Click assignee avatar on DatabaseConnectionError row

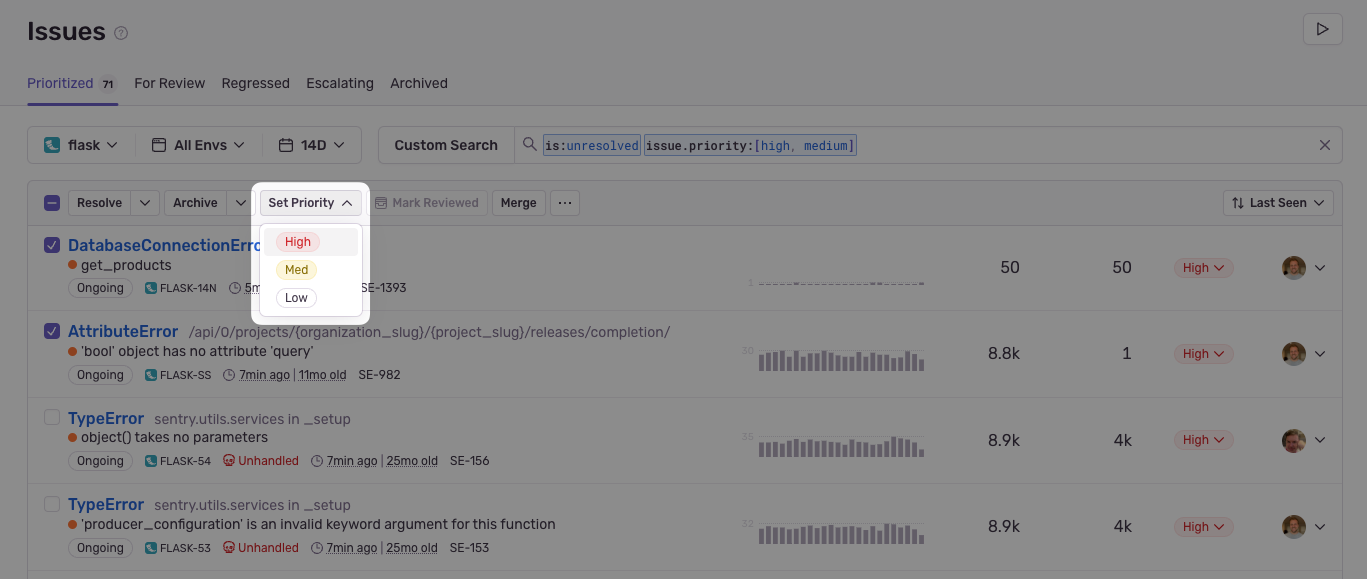[1294, 268]
